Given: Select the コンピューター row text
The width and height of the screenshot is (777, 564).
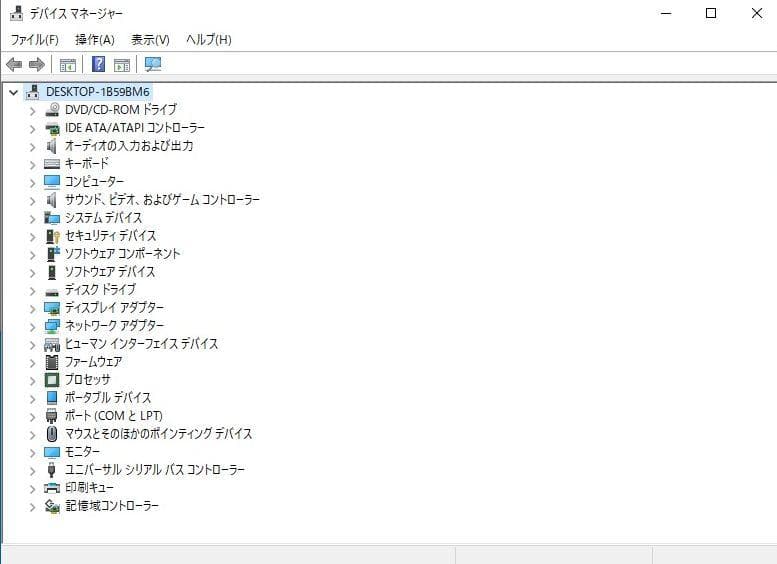Looking at the screenshot, I should (x=94, y=182).
